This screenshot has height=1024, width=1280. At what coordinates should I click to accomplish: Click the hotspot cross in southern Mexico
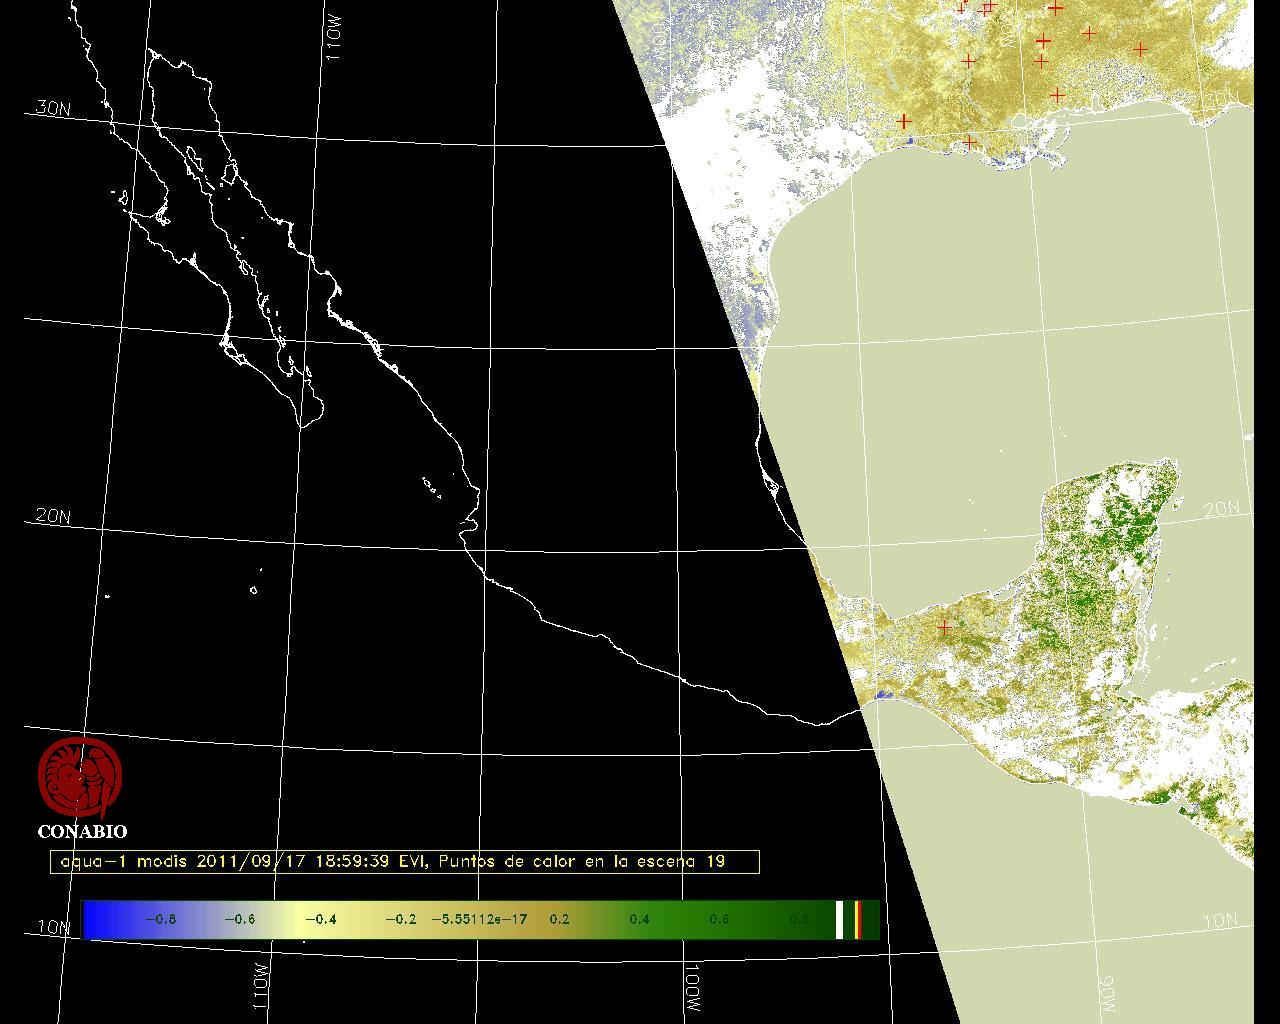(944, 628)
